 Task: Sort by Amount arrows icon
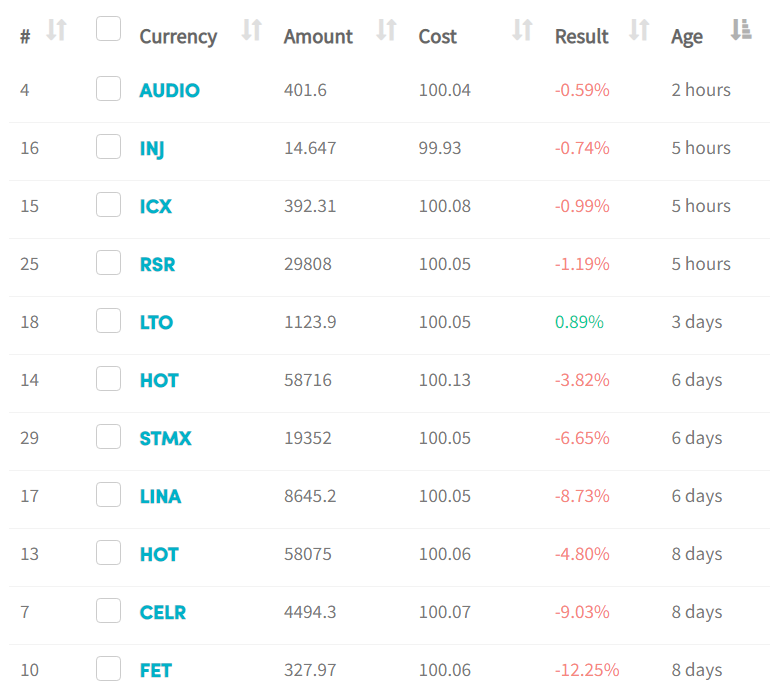pyautogui.click(x=386, y=30)
